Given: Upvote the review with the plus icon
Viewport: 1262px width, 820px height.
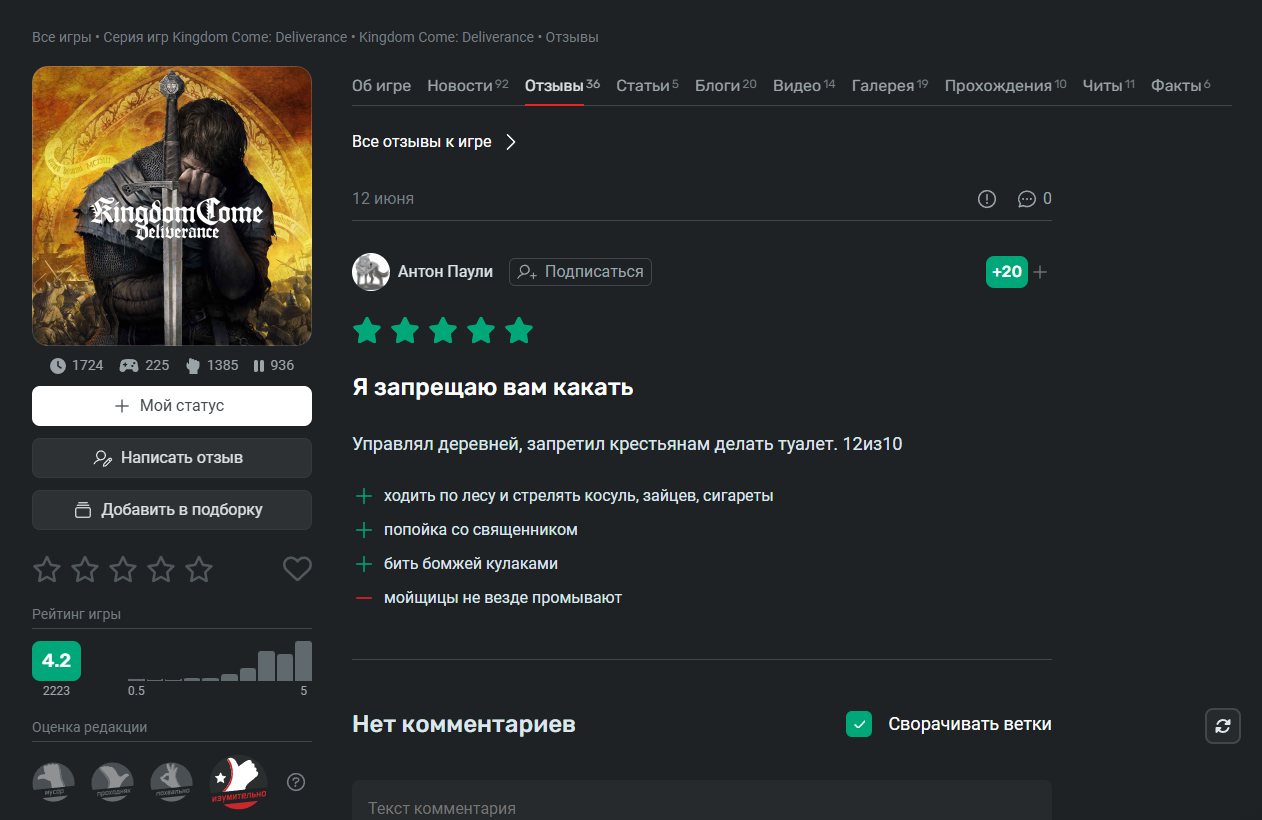Looking at the screenshot, I should pyautogui.click(x=1040, y=272).
